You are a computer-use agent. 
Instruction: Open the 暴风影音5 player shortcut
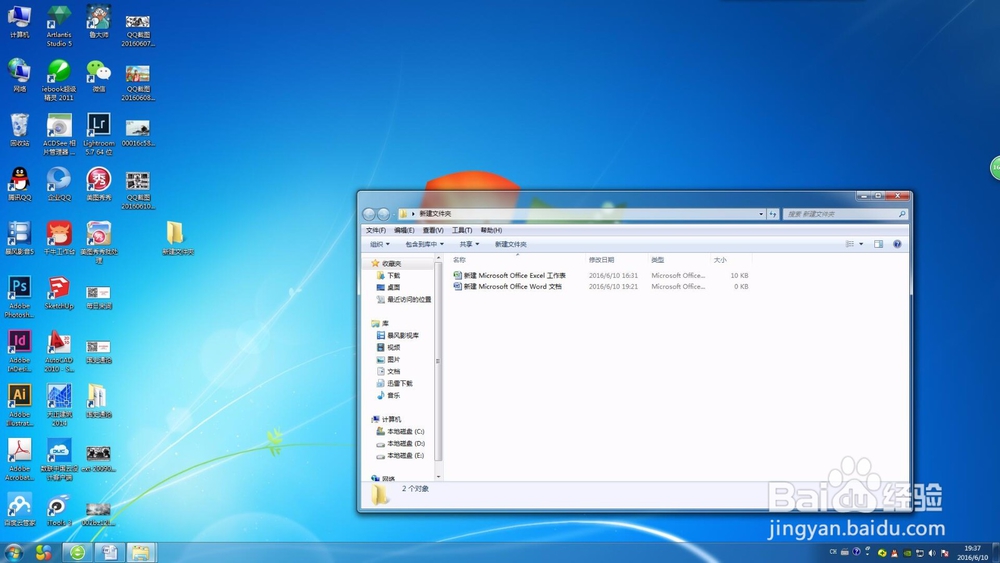(x=19, y=238)
